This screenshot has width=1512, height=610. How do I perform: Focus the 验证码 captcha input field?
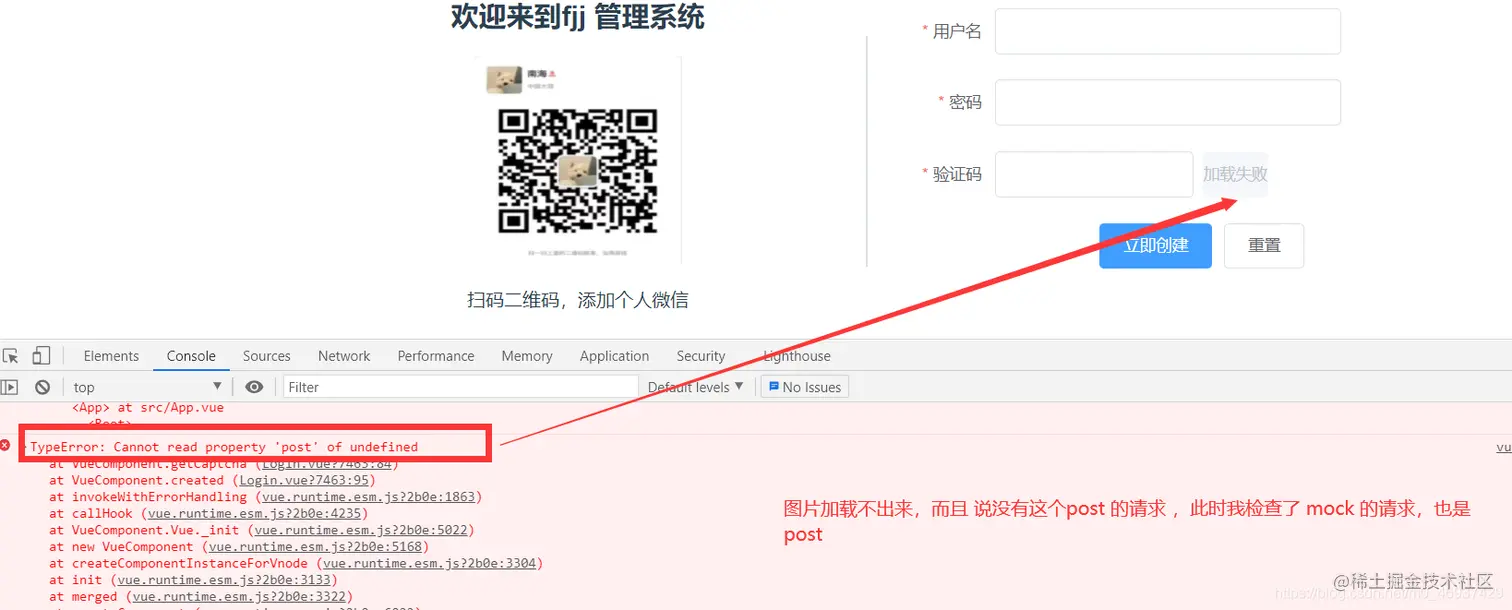[1094, 174]
